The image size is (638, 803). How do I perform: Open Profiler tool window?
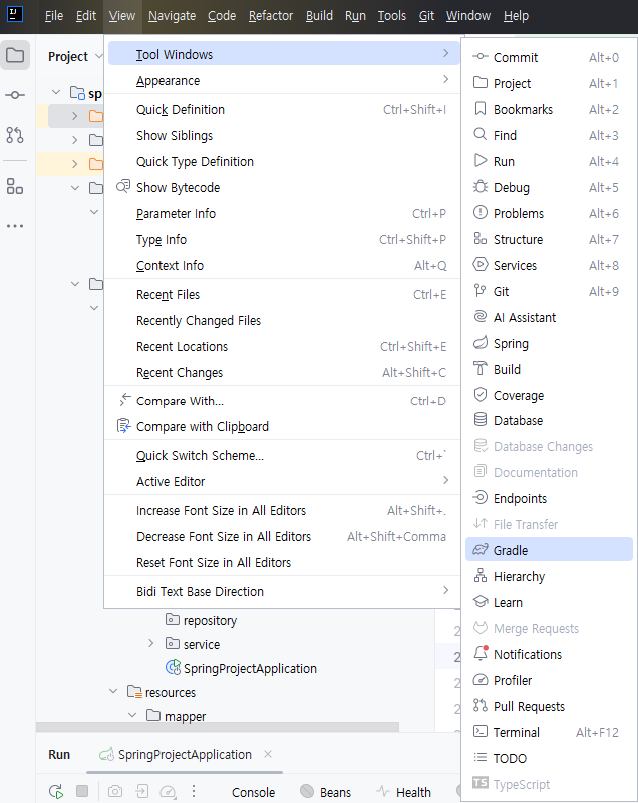click(549, 680)
